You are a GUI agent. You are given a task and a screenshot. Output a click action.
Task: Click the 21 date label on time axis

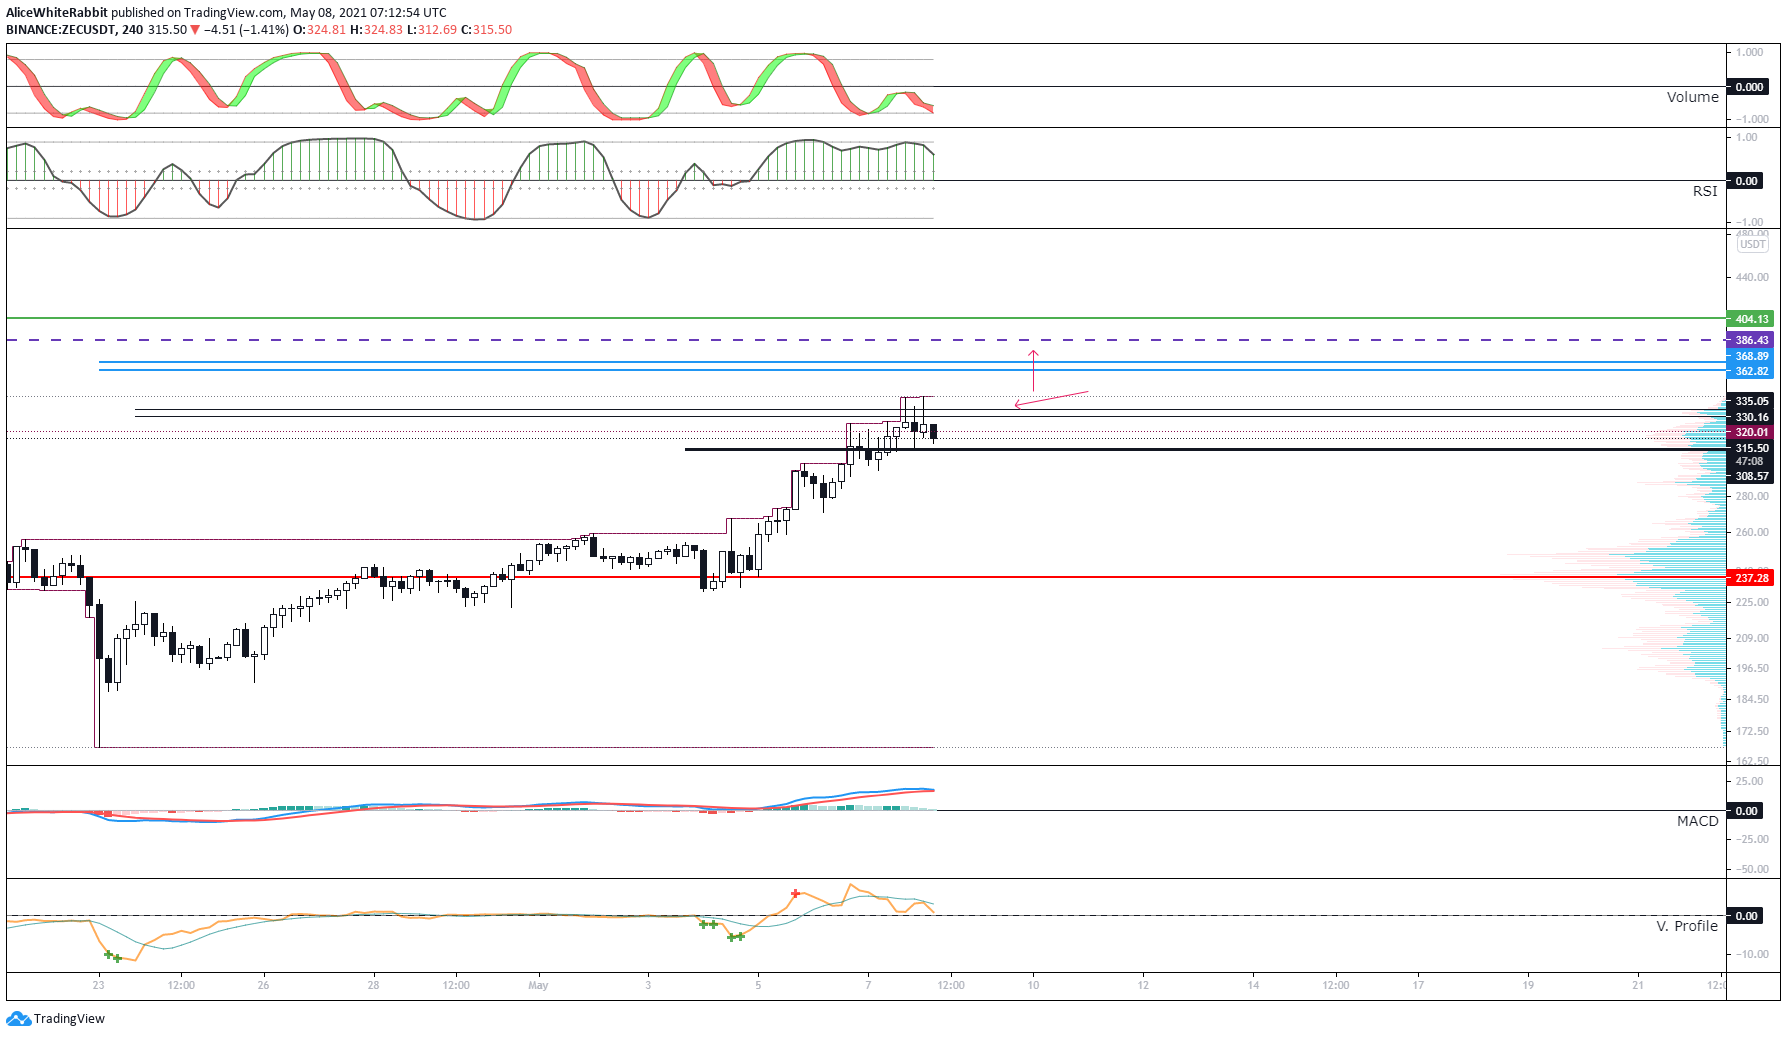(1638, 985)
